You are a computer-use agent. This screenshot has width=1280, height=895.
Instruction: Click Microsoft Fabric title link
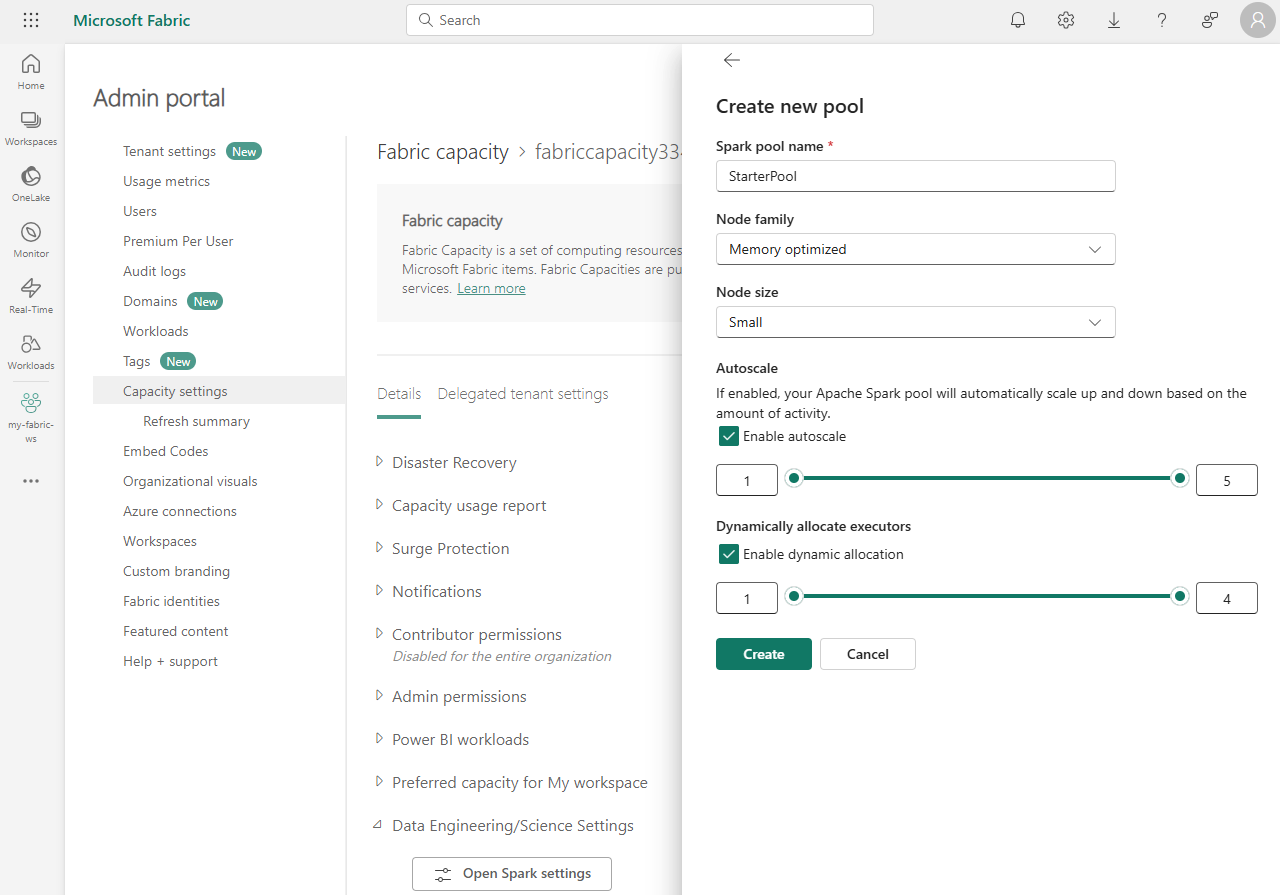(x=132, y=20)
